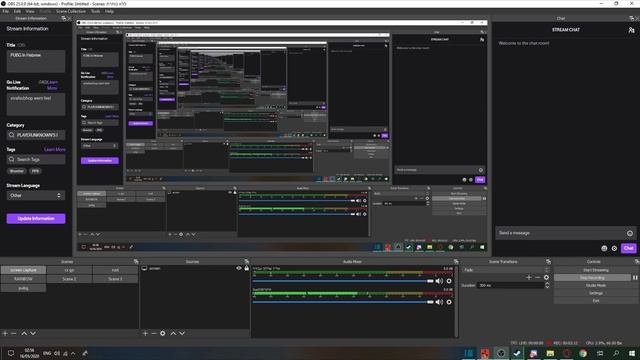This screenshot has width=640, height=360.
Task: Open the Windows notification center
Action: click(x=11, y=353)
